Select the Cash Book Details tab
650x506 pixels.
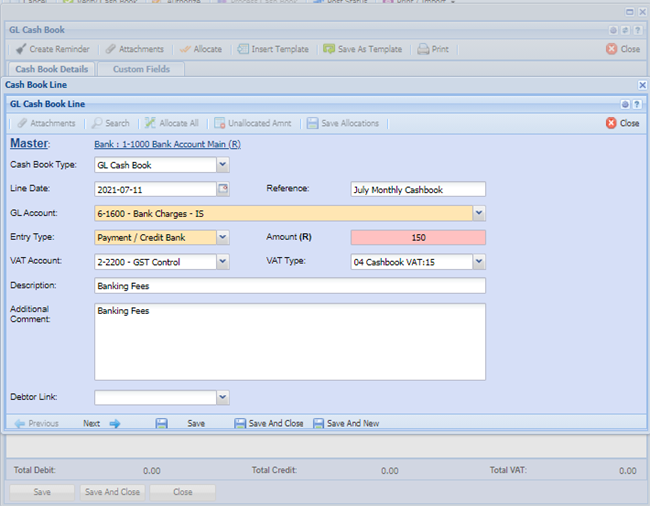coord(51,69)
